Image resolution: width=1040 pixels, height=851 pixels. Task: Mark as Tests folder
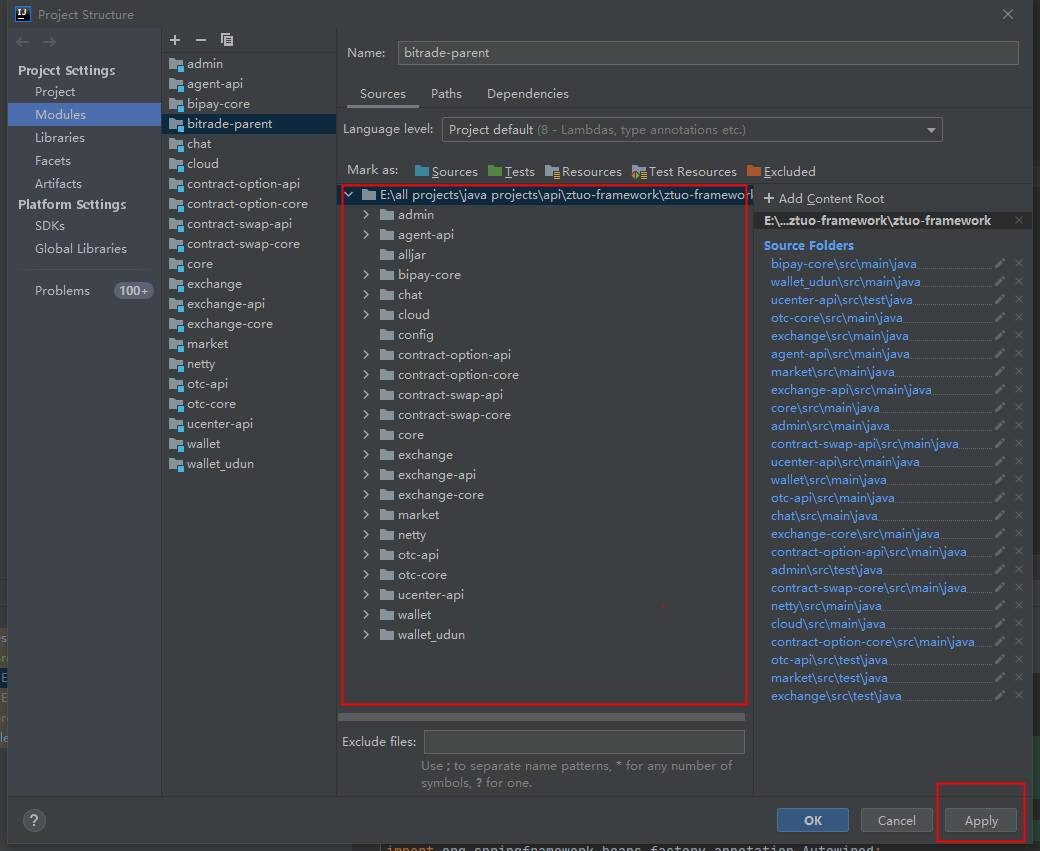(x=511, y=172)
